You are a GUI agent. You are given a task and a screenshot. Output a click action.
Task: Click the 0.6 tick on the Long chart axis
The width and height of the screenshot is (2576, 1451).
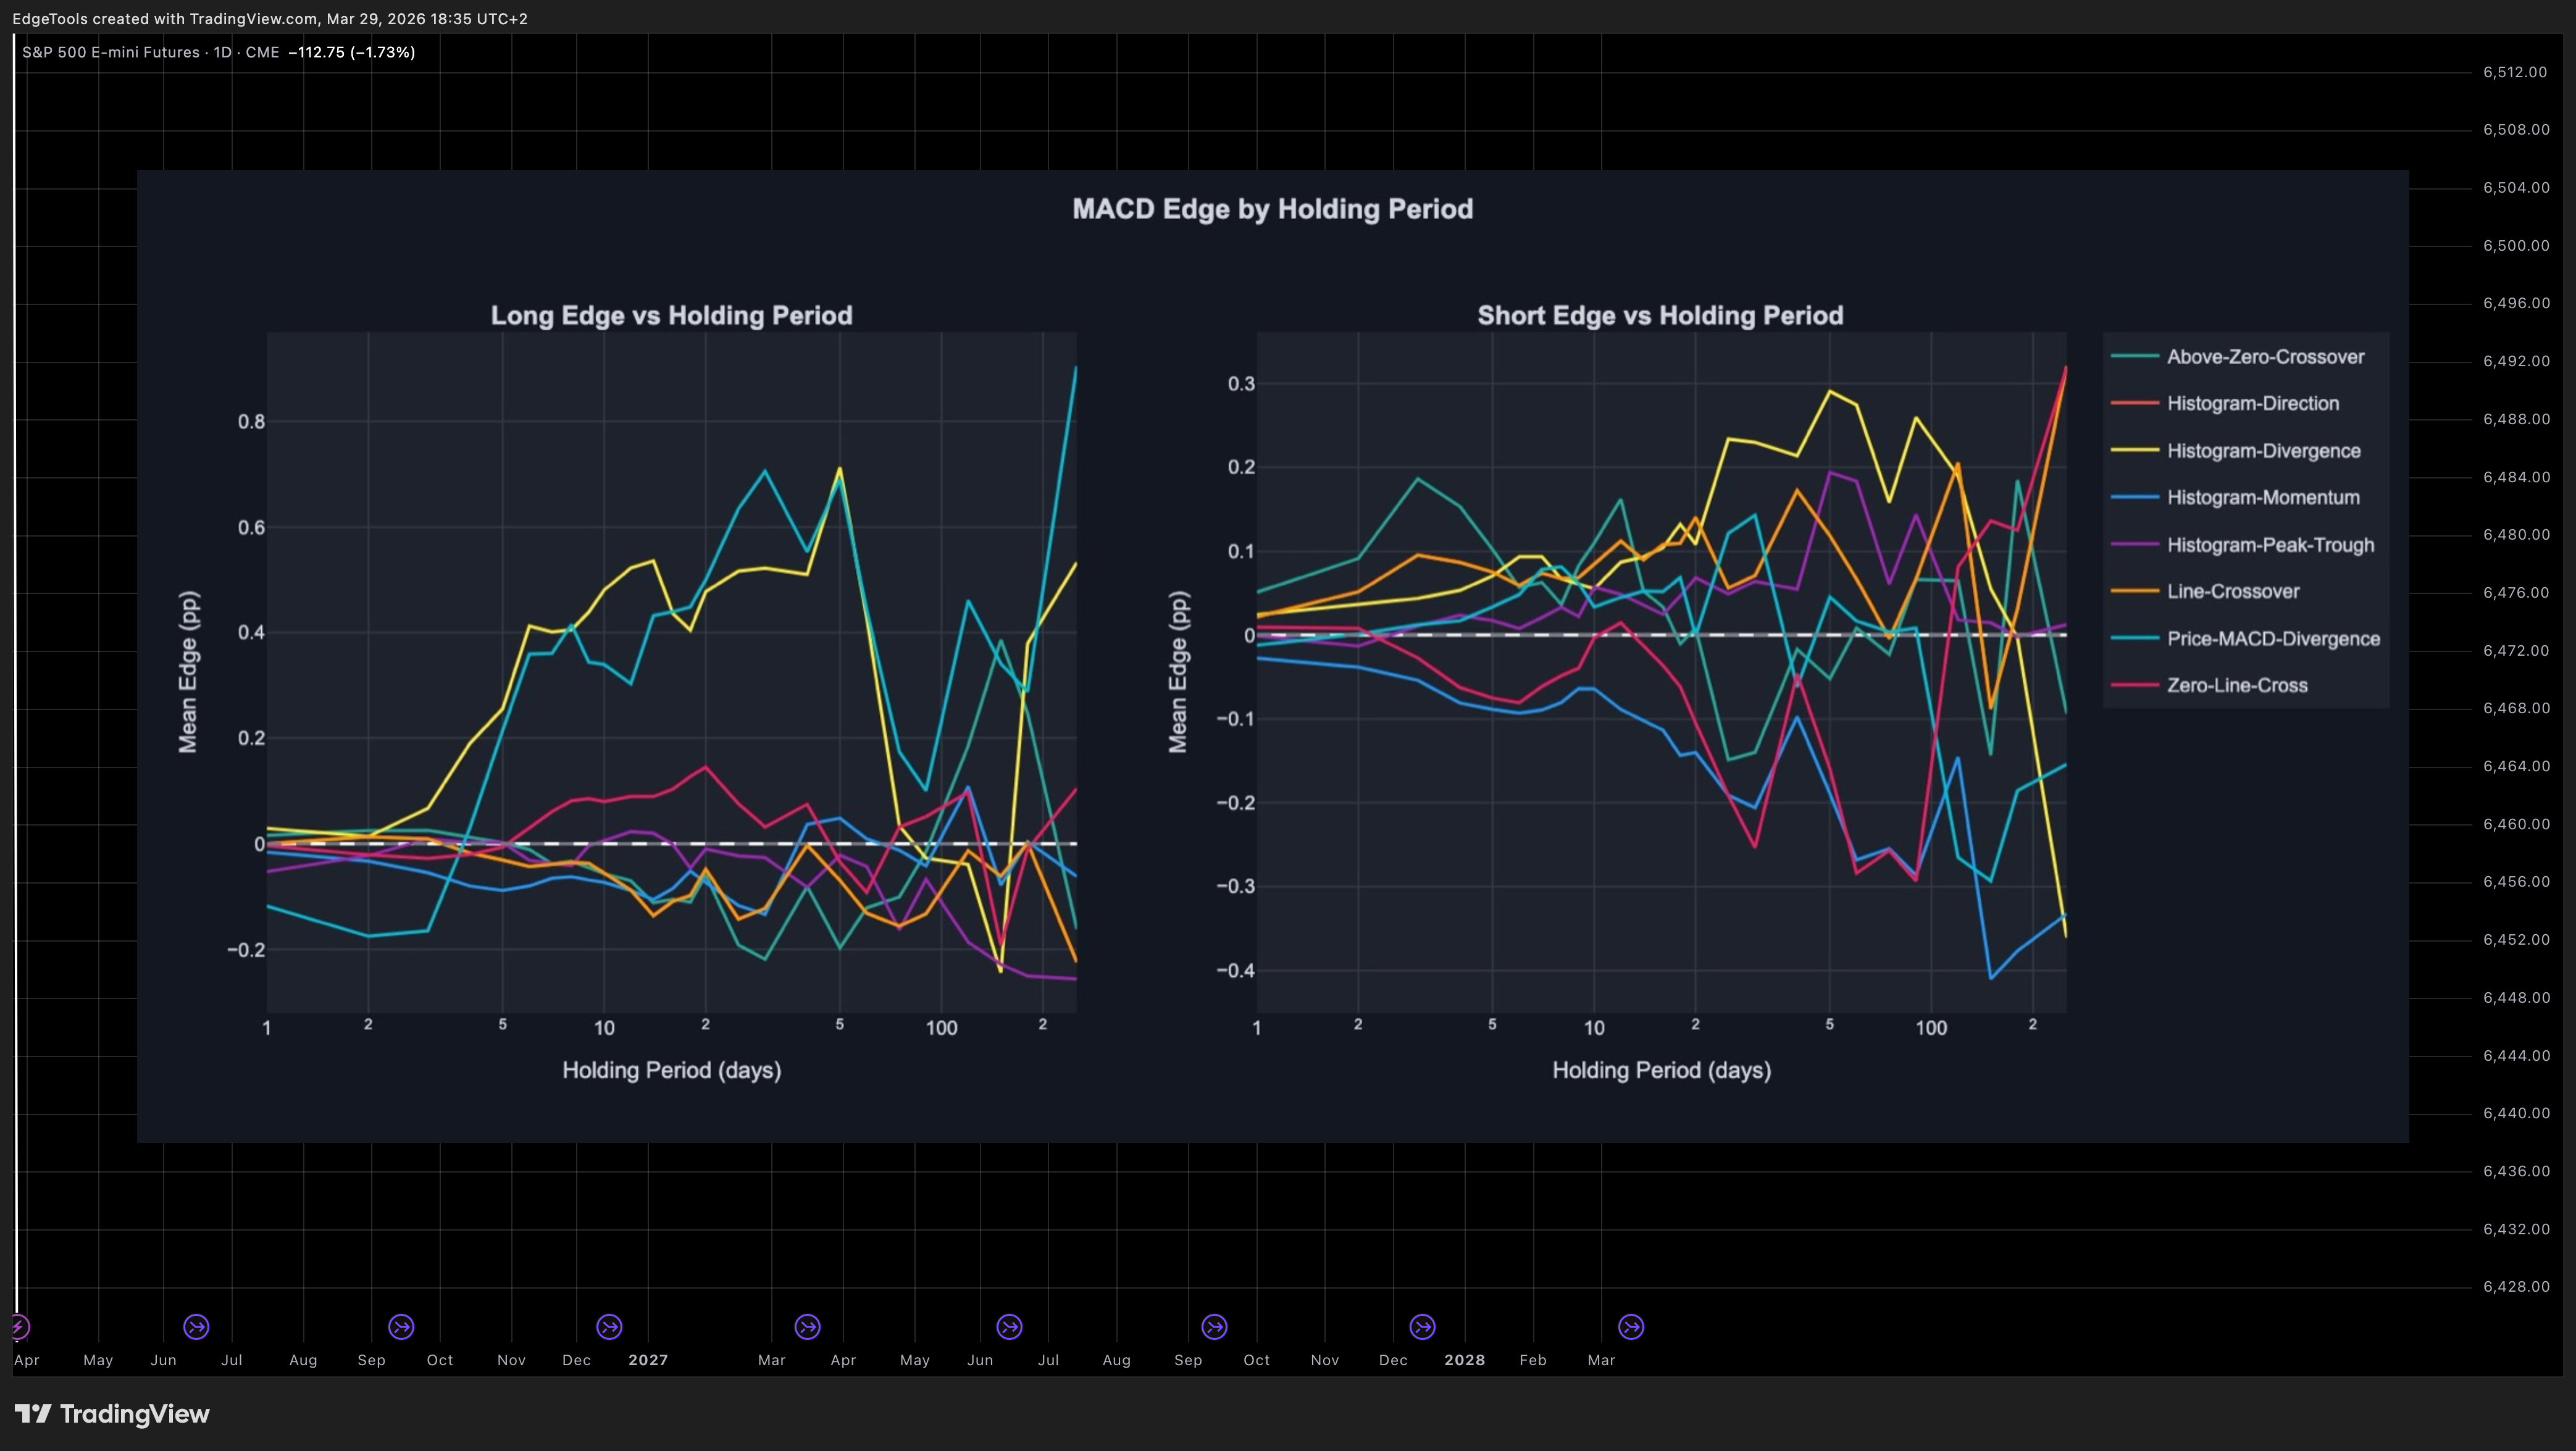click(x=252, y=528)
